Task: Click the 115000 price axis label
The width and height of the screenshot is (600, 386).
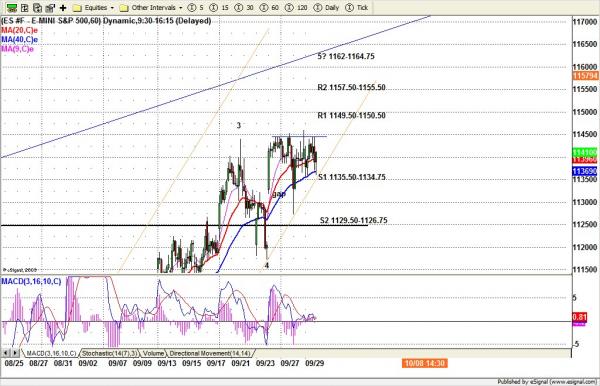Action: point(585,112)
